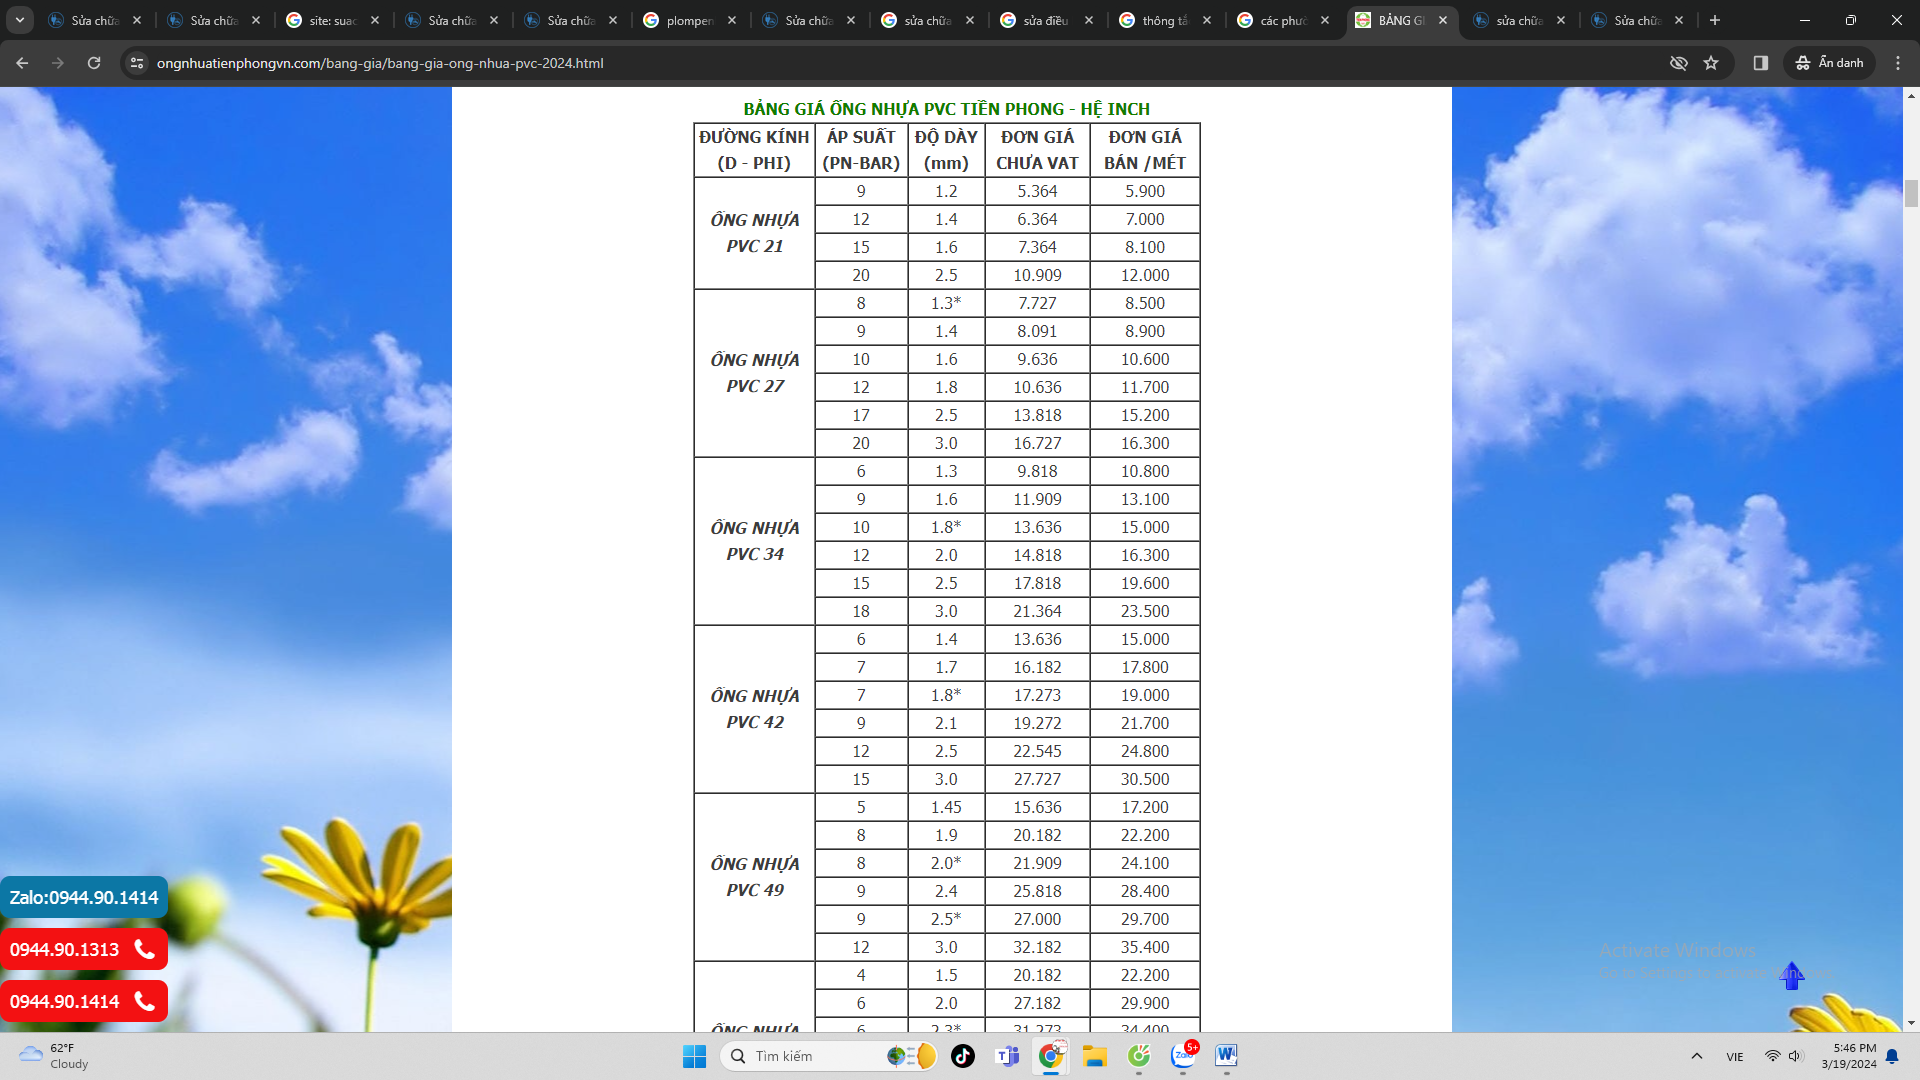Close the 'plompen' tab

732,20
